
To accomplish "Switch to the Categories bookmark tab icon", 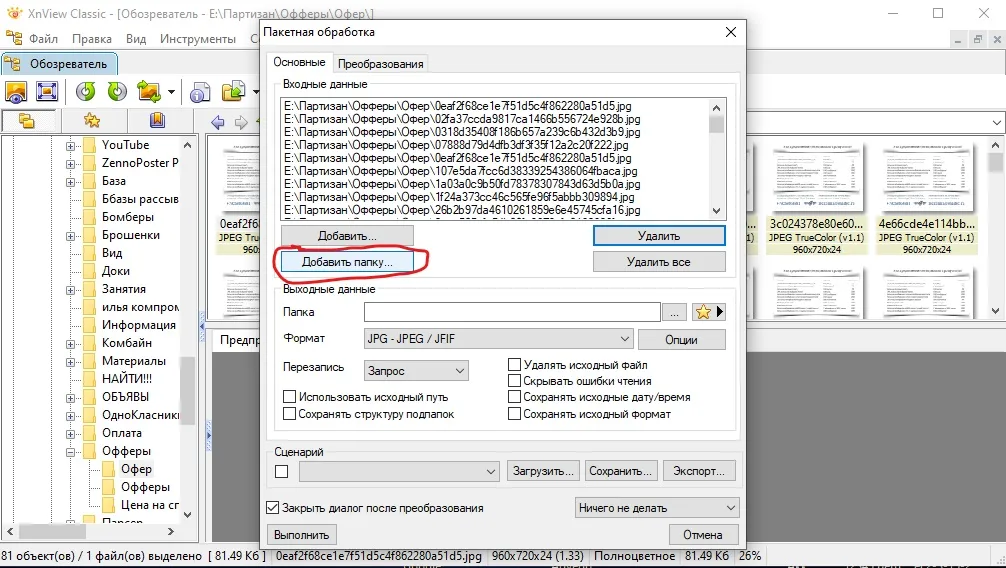I will click(157, 120).
